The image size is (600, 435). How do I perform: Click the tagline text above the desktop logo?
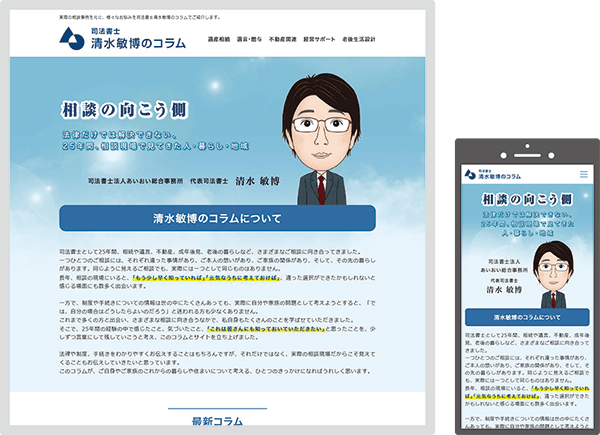(x=140, y=17)
